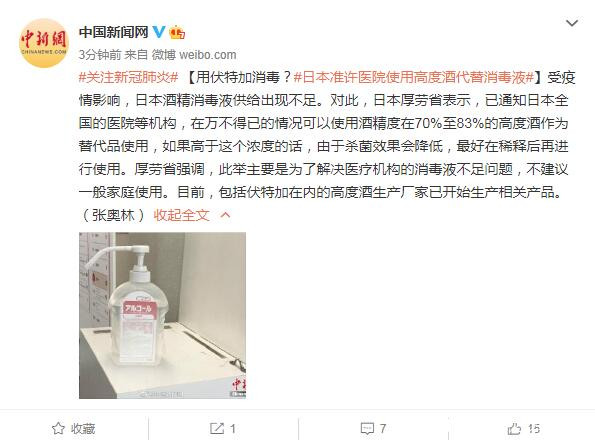Screen dimensions: 595x447
Task: Open the 微博 weibo.com source link
Action: click(194, 55)
